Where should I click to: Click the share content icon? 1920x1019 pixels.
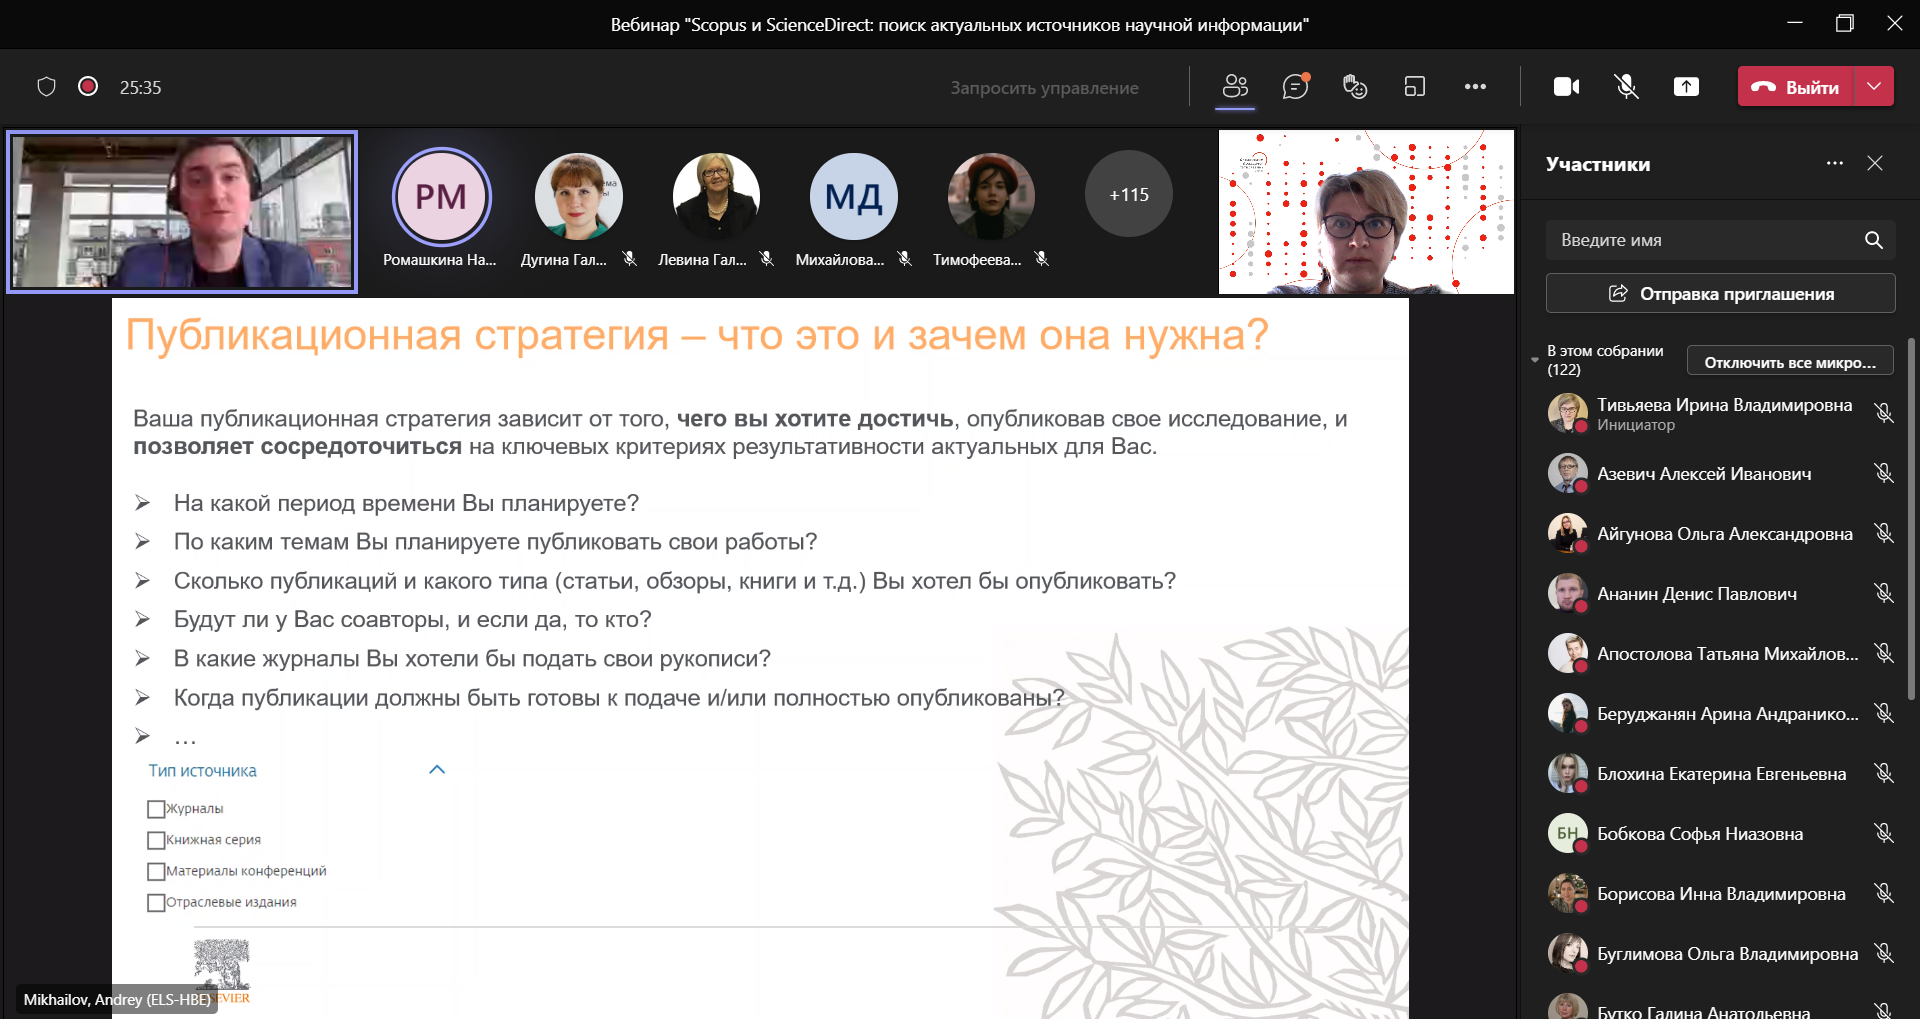(x=1686, y=87)
